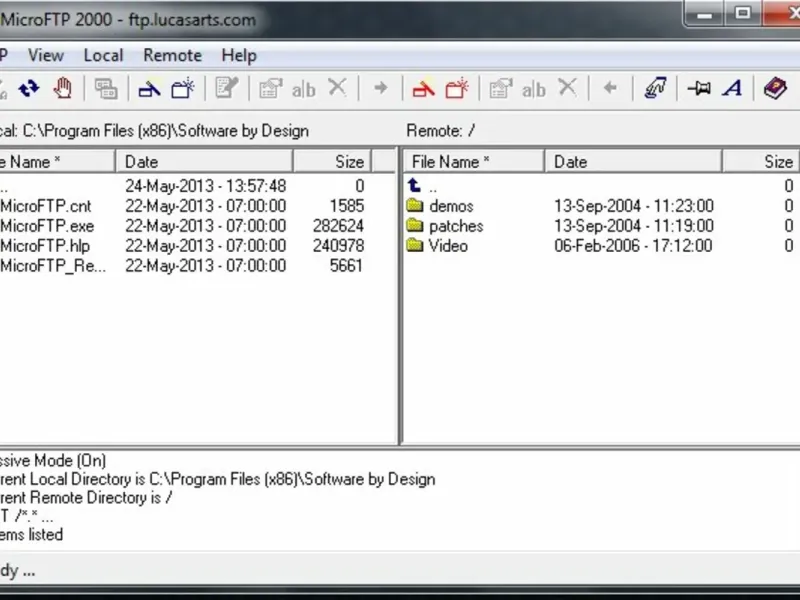The width and height of the screenshot is (800, 600).
Task: Click the remote date 06-Feb-2006 - 17:12:00
Action: coord(633,246)
